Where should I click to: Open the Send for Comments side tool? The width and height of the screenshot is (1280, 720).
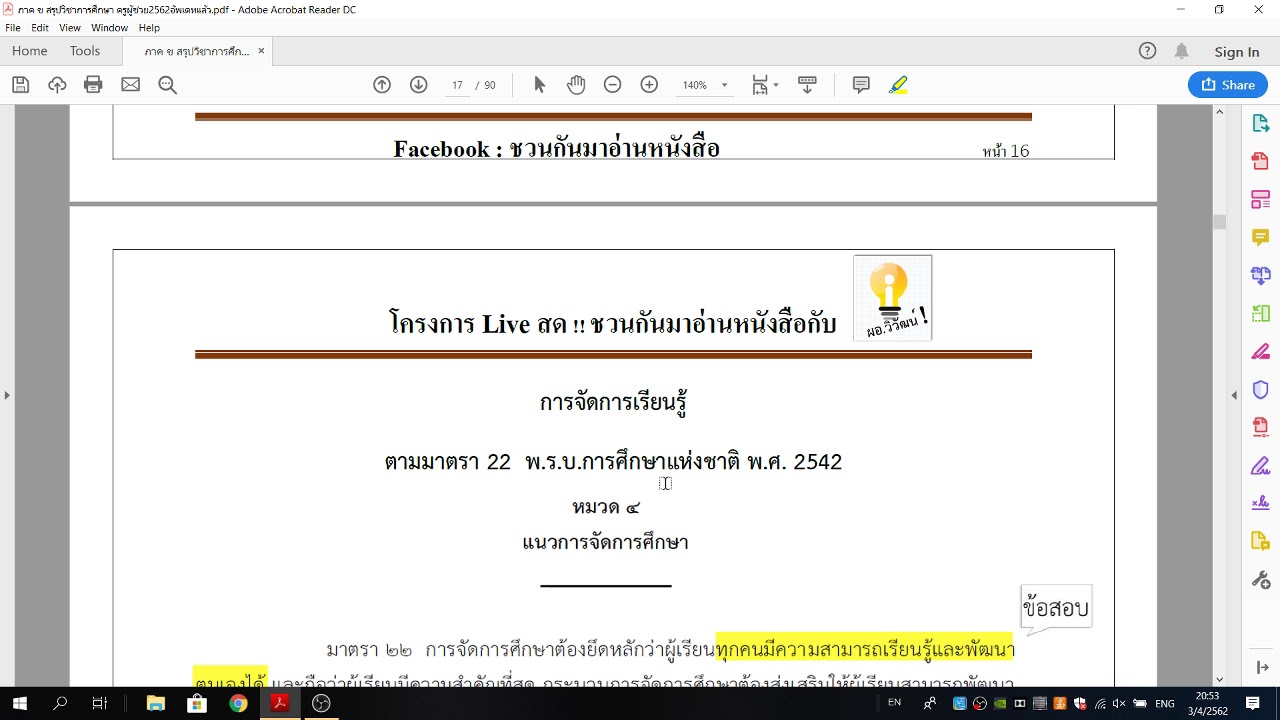tap(1260, 541)
